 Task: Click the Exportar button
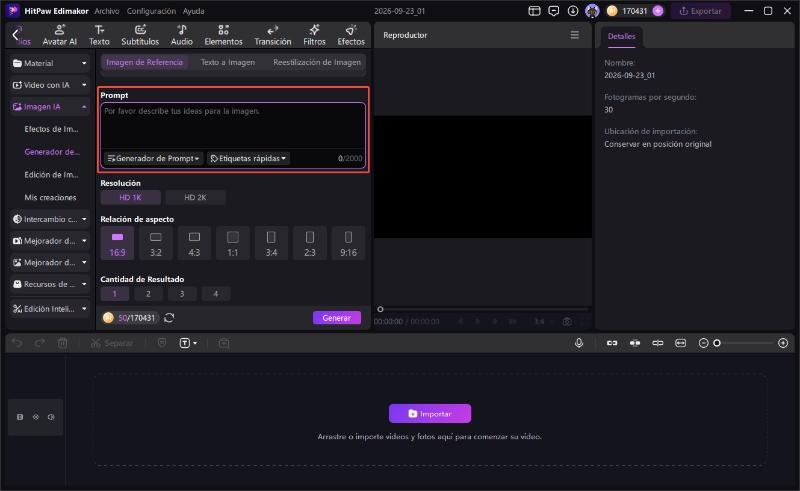(x=701, y=11)
